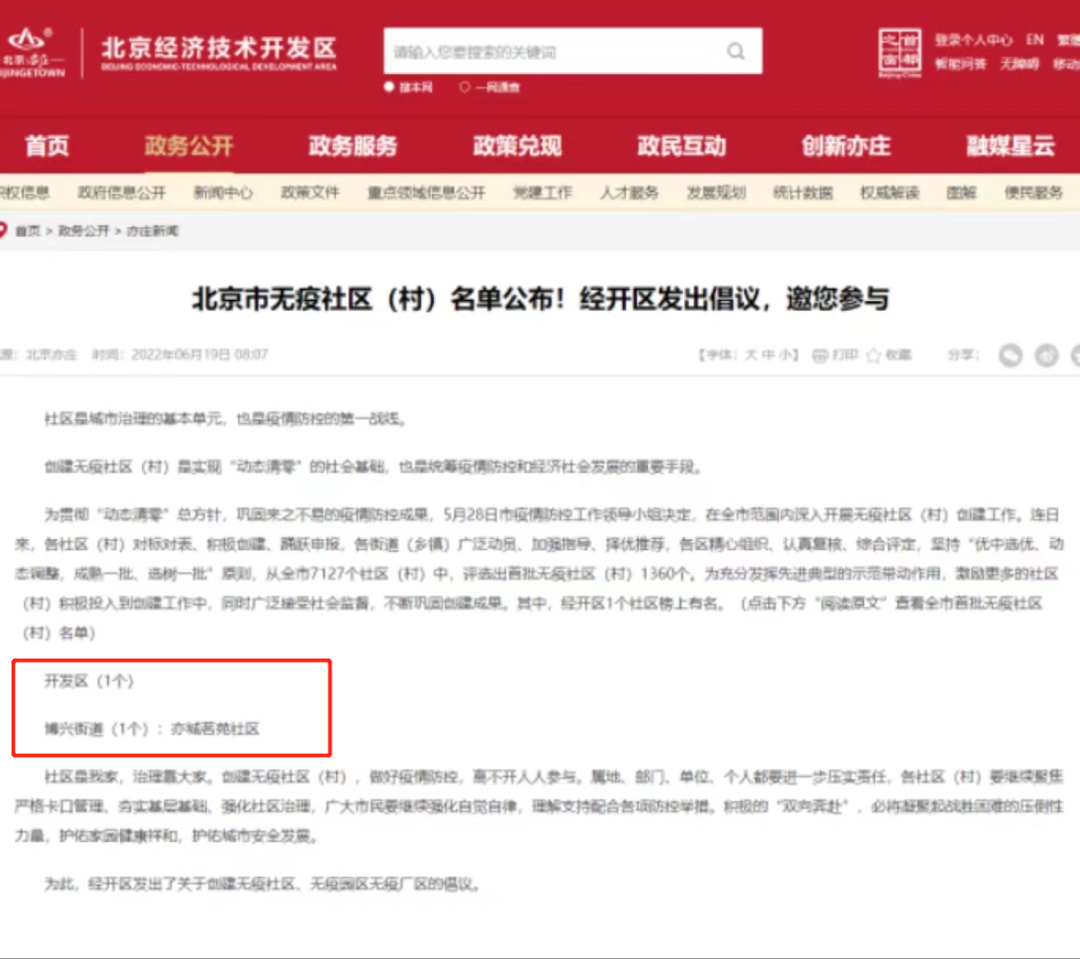The height and width of the screenshot is (959, 1080).
Task: Click the printer icon beside 打印
Action: point(820,355)
